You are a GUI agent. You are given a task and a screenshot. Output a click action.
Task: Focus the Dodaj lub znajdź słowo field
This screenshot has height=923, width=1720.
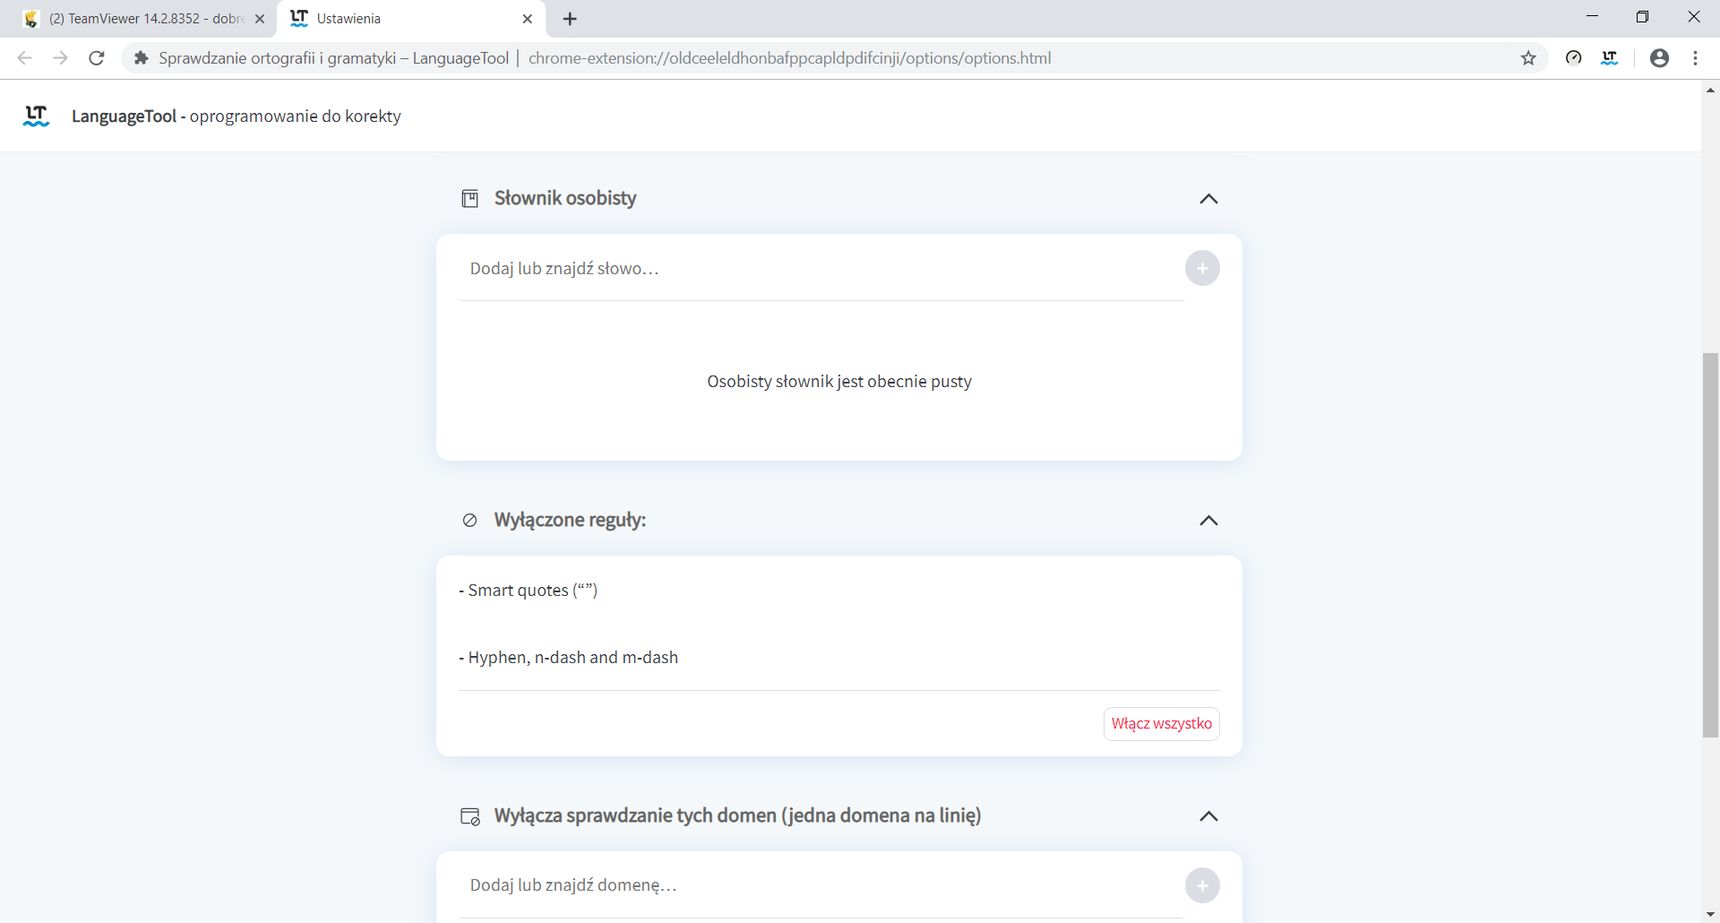click(821, 268)
